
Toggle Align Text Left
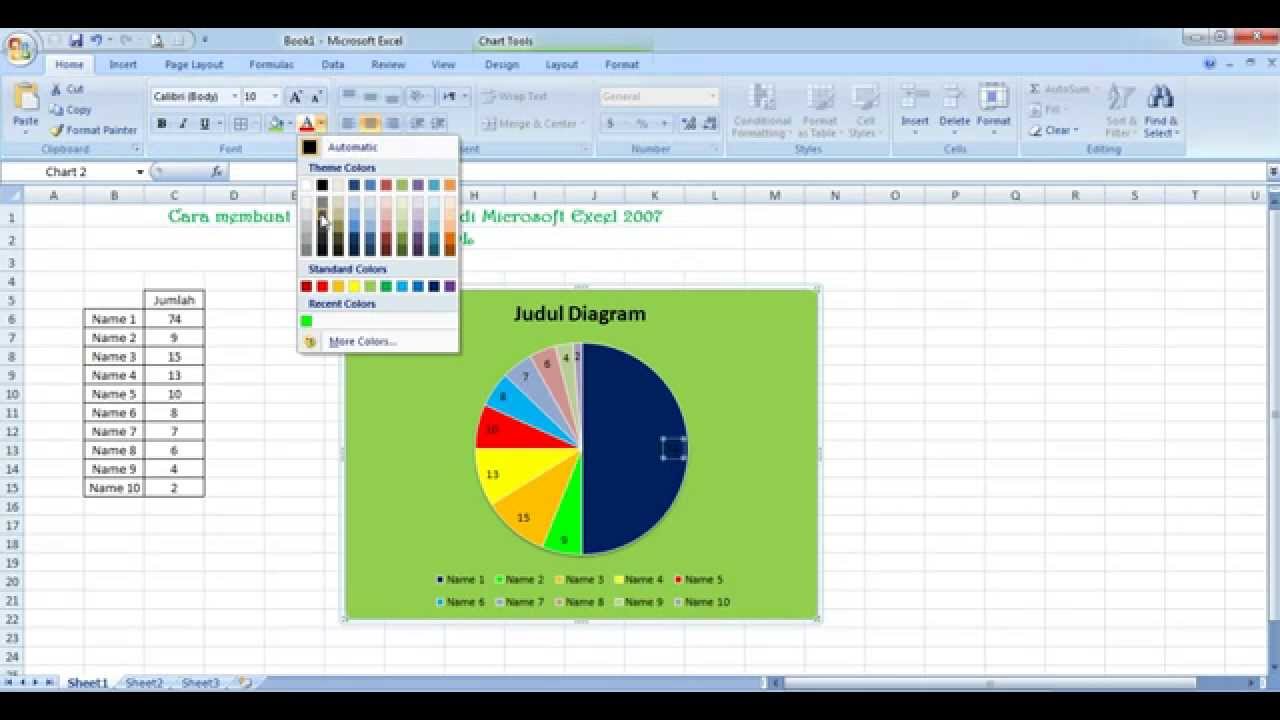348,124
